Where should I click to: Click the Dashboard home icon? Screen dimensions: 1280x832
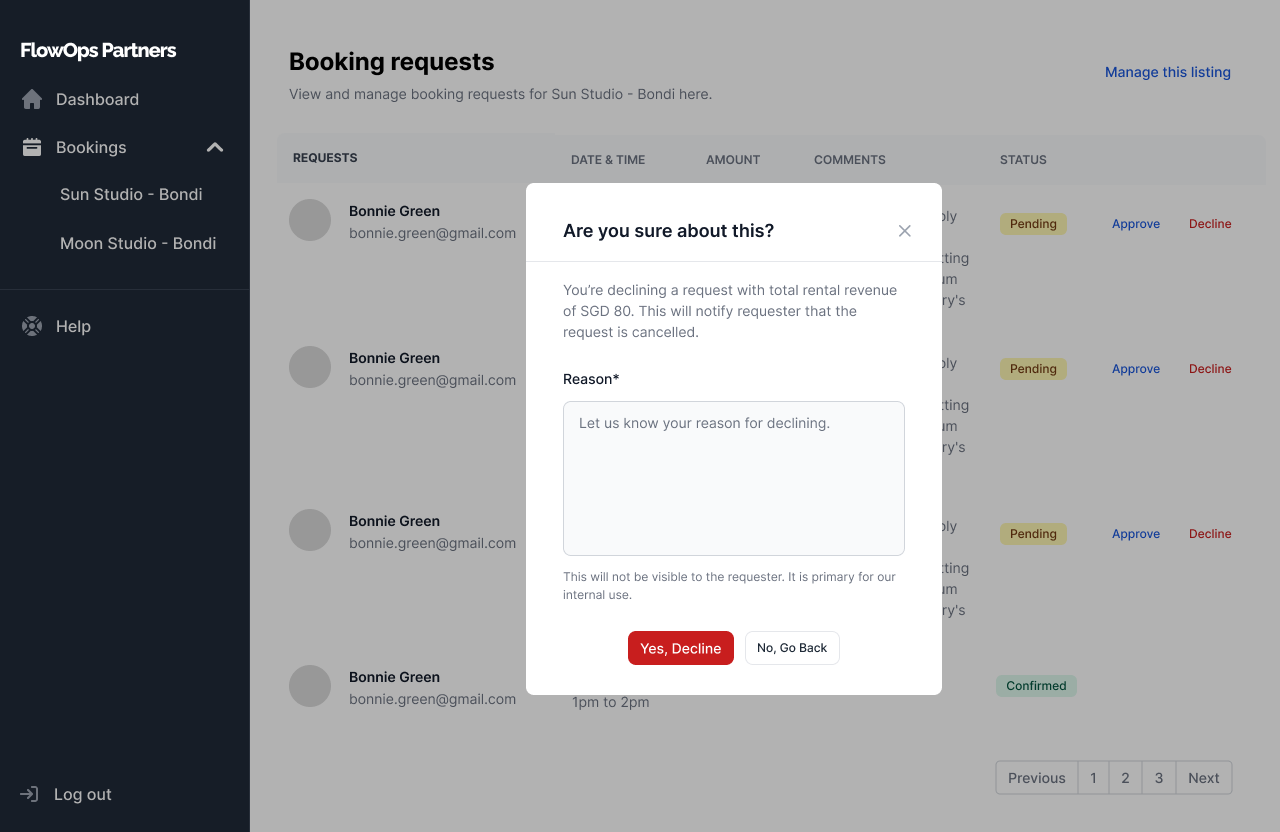point(32,99)
